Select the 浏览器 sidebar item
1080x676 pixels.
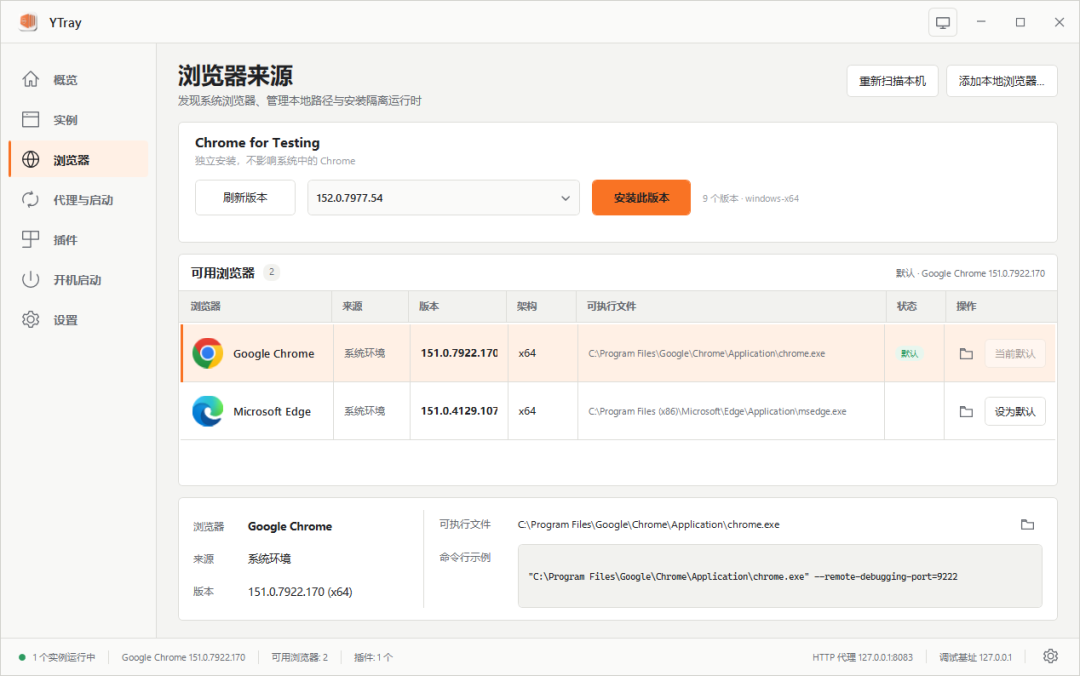point(78,160)
